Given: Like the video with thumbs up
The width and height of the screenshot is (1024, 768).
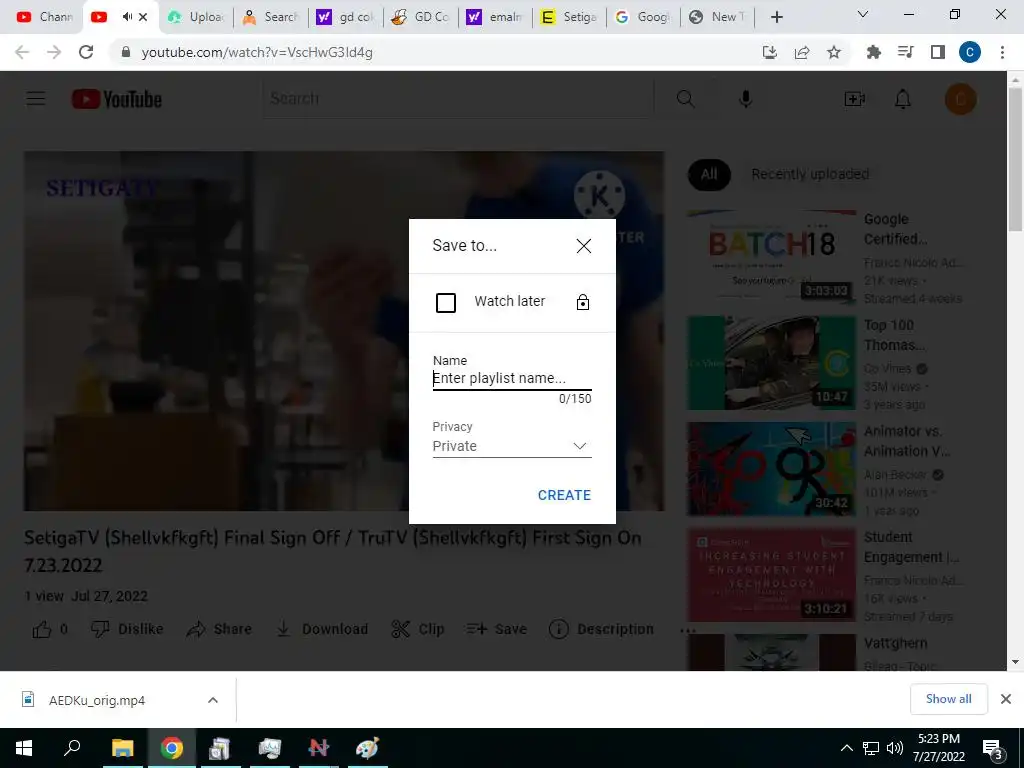Looking at the screenshot, I should tap(50, 629).
